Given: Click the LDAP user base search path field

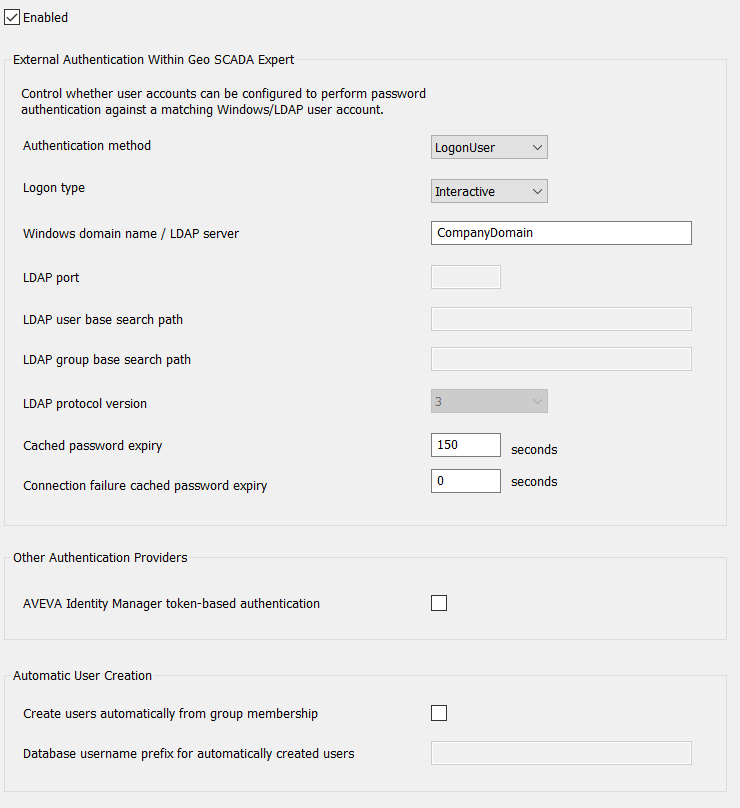Looking at the screenshot, I should 560,319.
